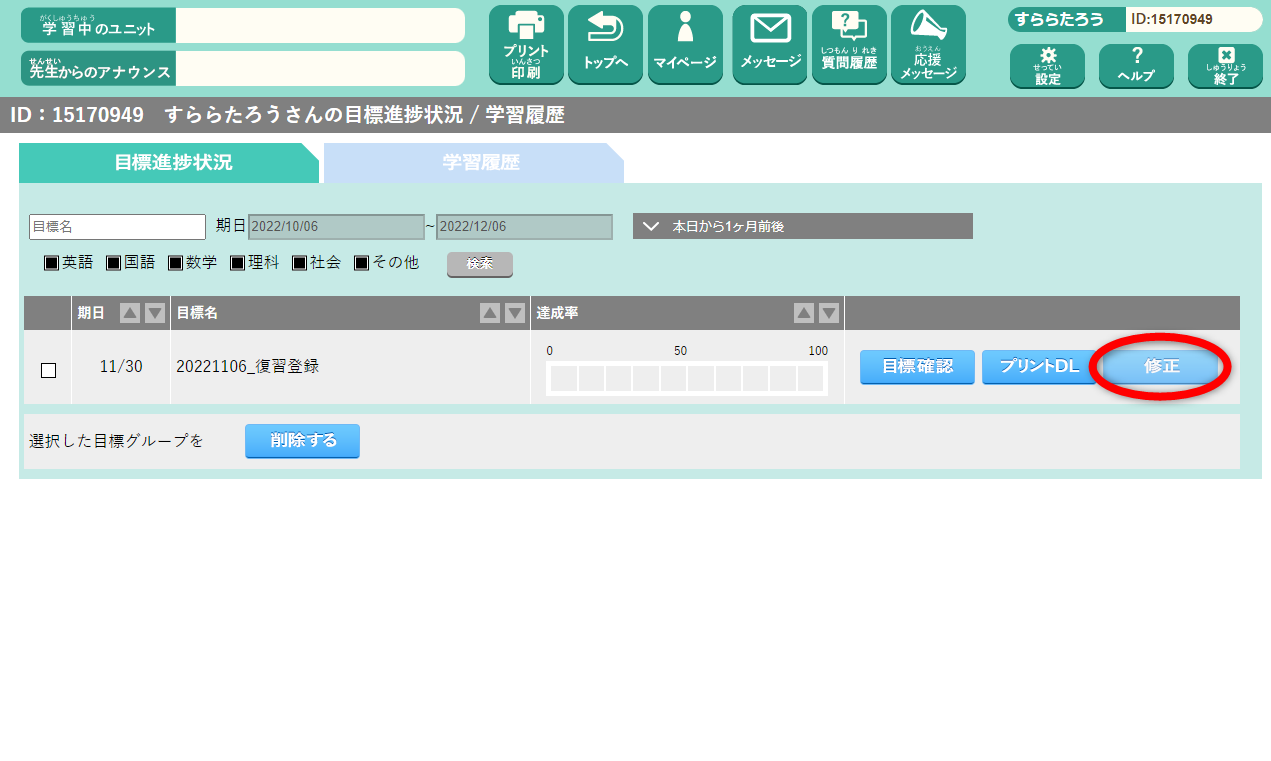The width and height of the screenshot is (1271, 761).
Task: Sort 目標名 column descending arrow
Action: tap(515, 313)
